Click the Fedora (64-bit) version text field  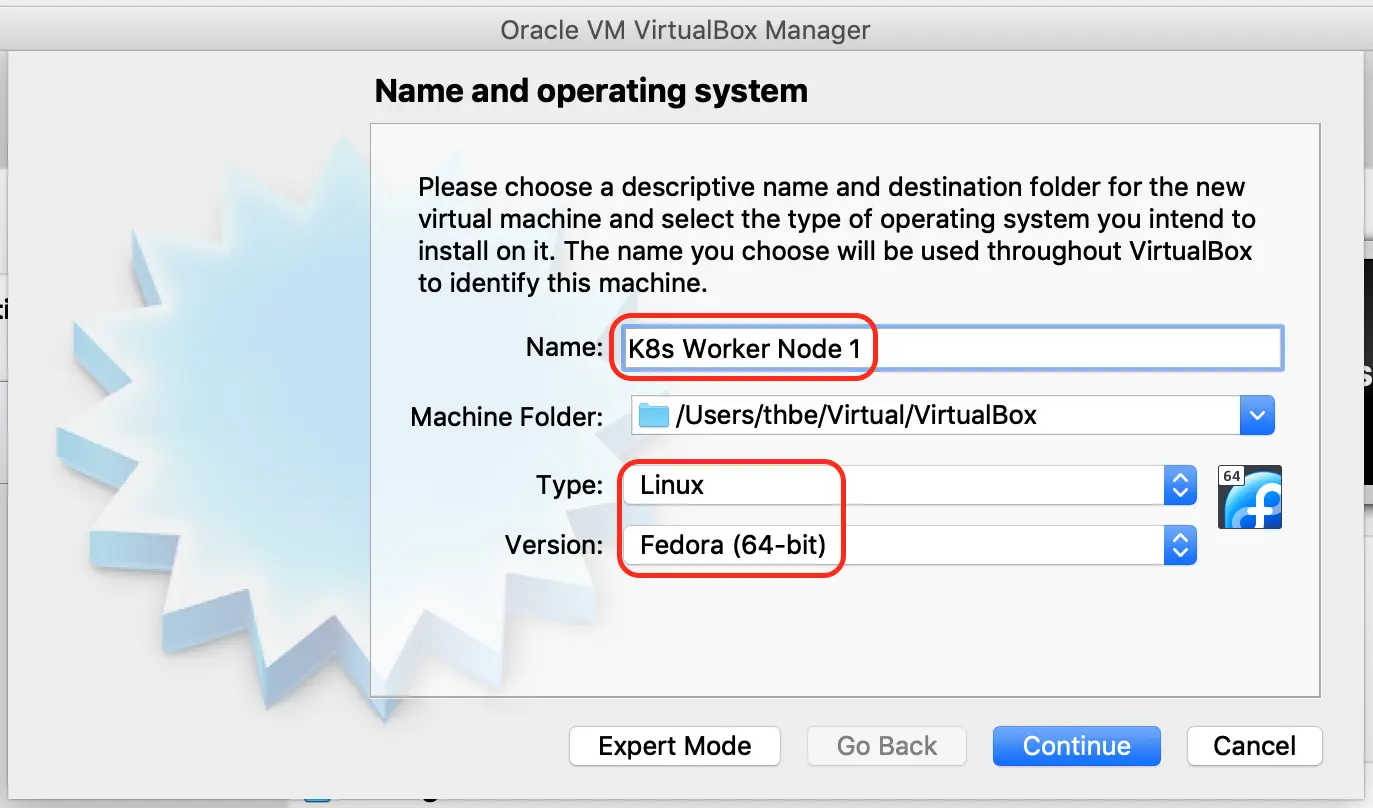735,545
